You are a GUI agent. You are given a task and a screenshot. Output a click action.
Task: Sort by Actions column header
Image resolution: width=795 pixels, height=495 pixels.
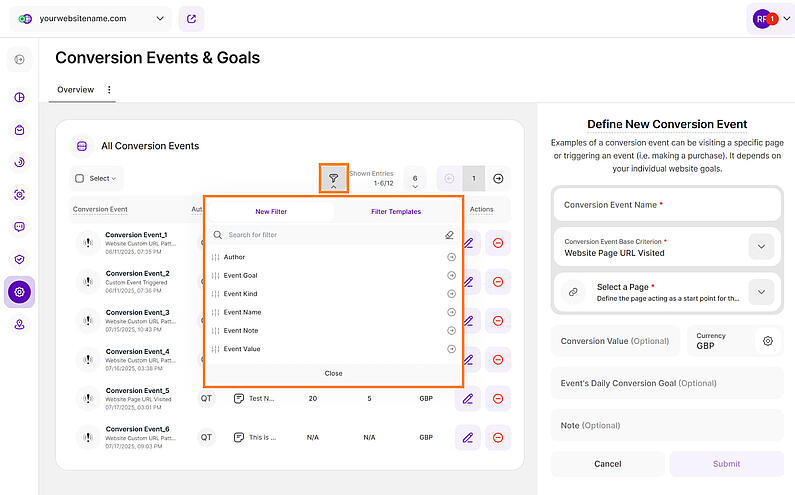click(x=481, y=209)
